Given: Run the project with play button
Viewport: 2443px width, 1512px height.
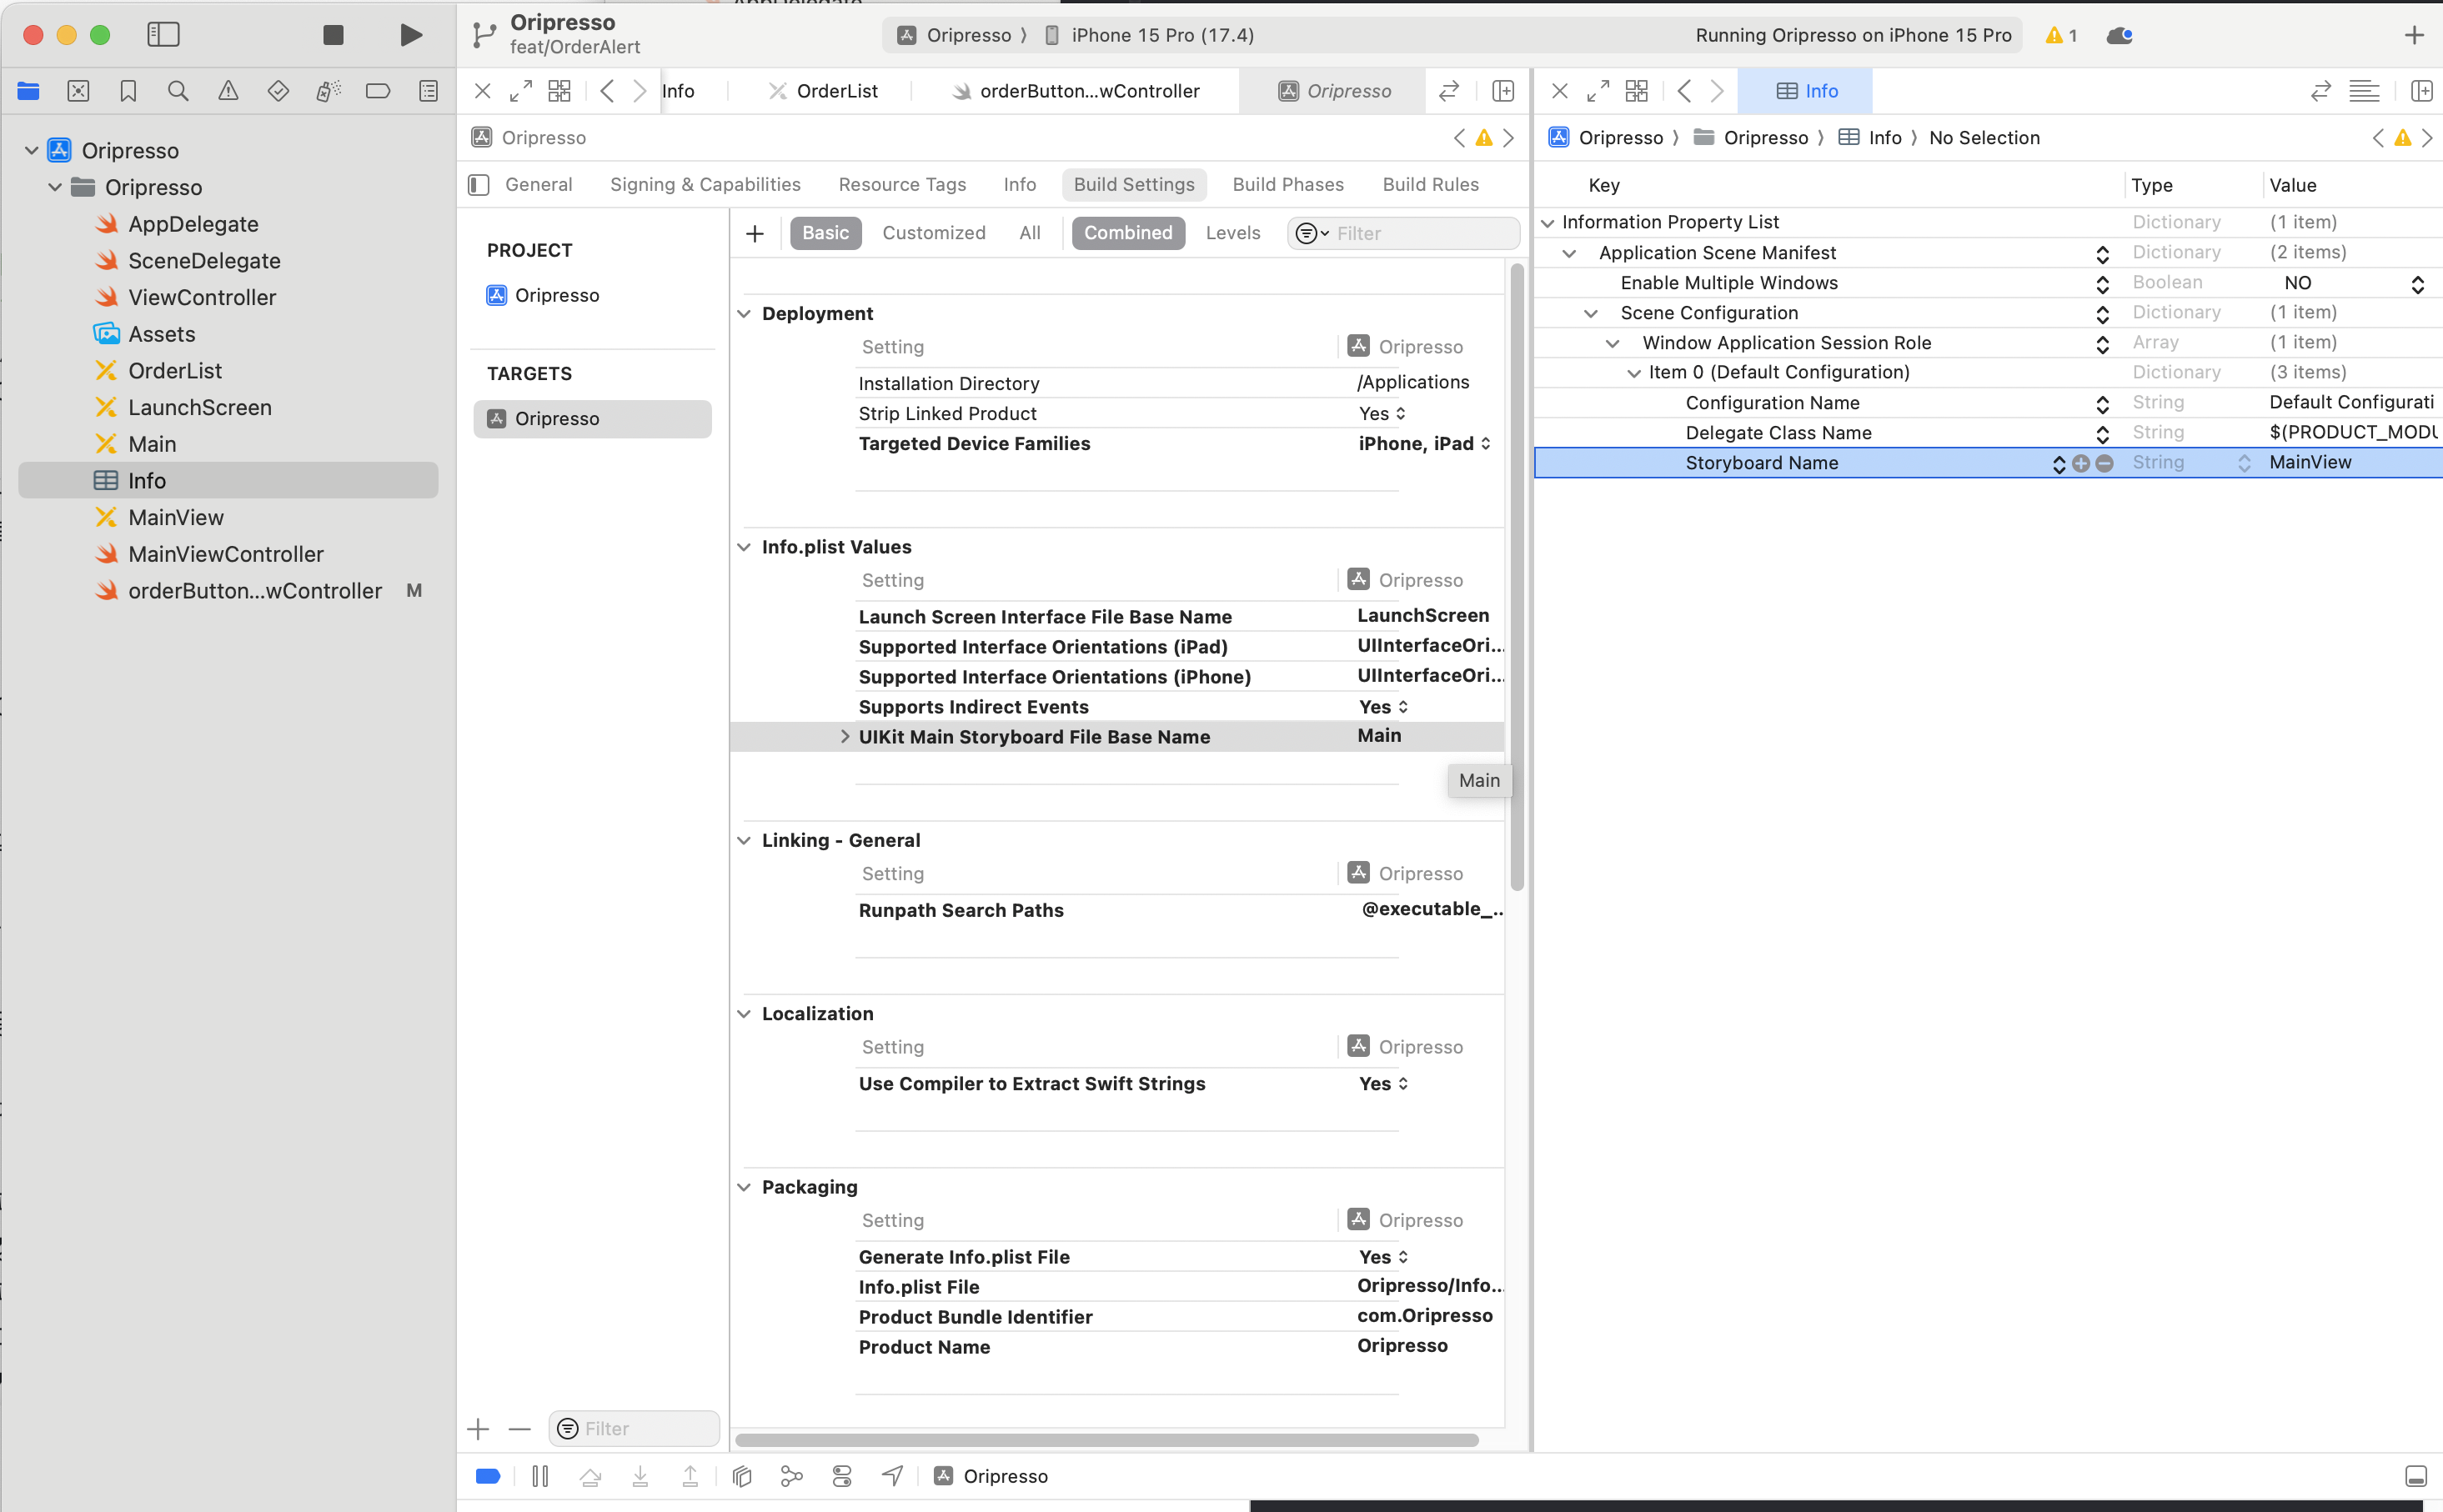Looking at the screenshot, I should pos(410,35).
